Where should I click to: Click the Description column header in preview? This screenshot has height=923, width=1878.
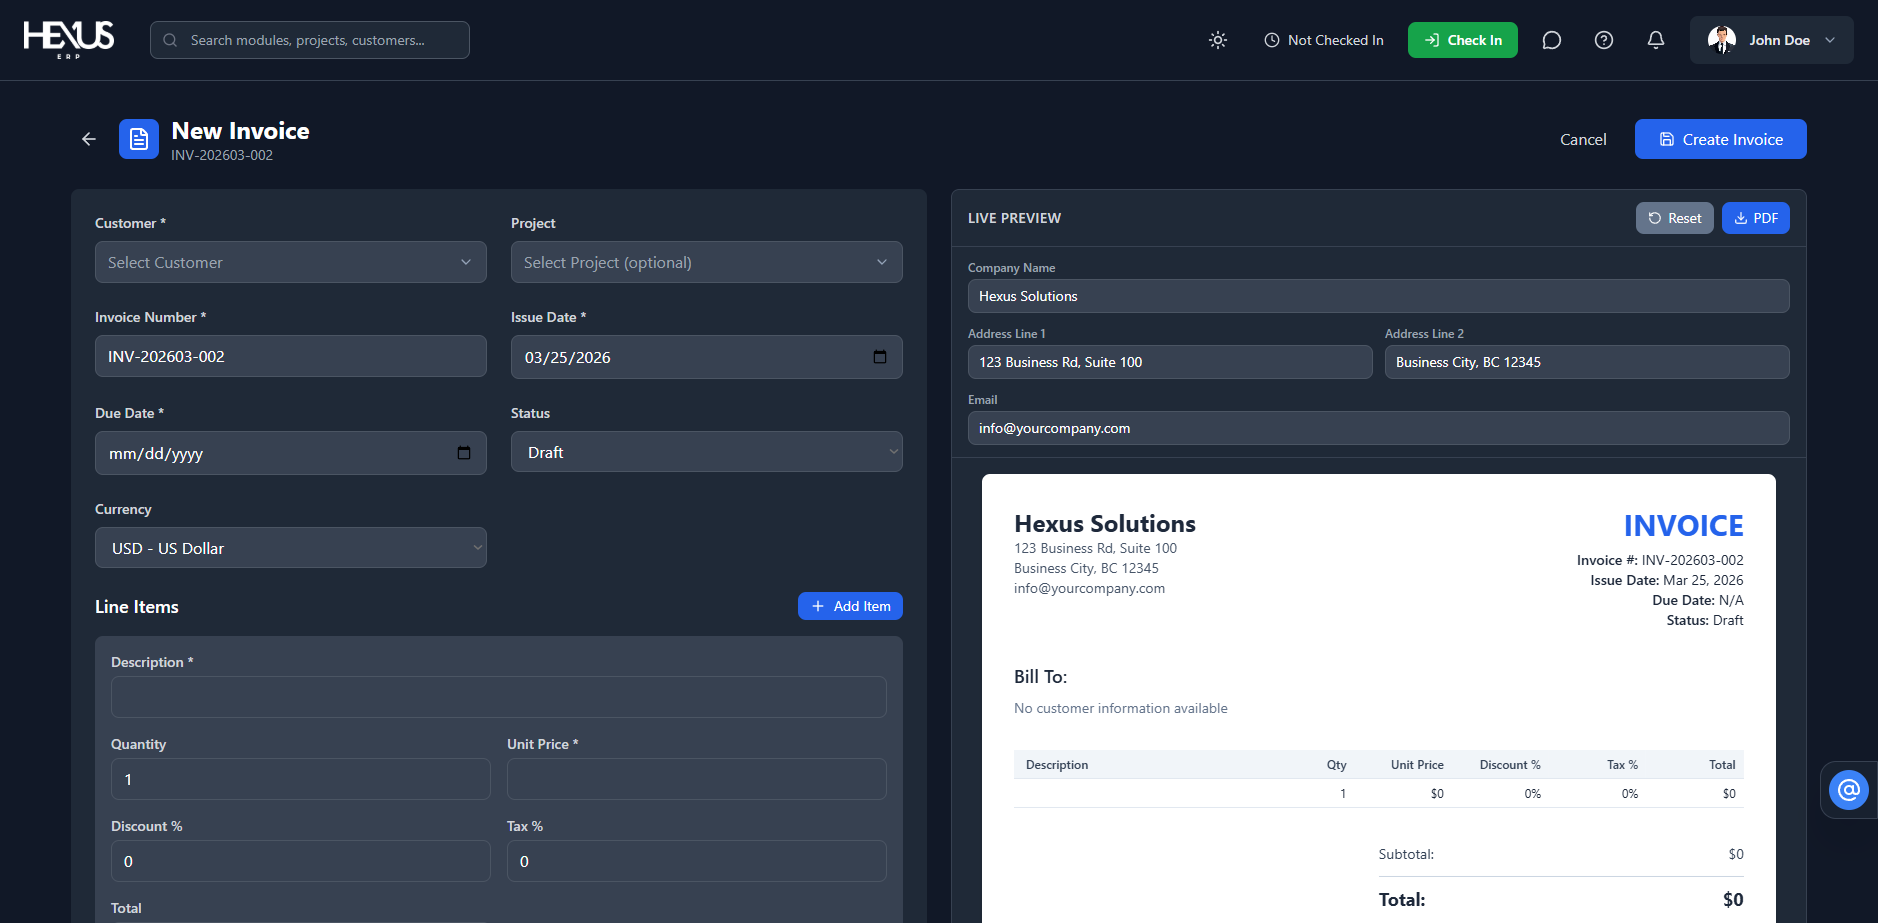[1057, 765]
